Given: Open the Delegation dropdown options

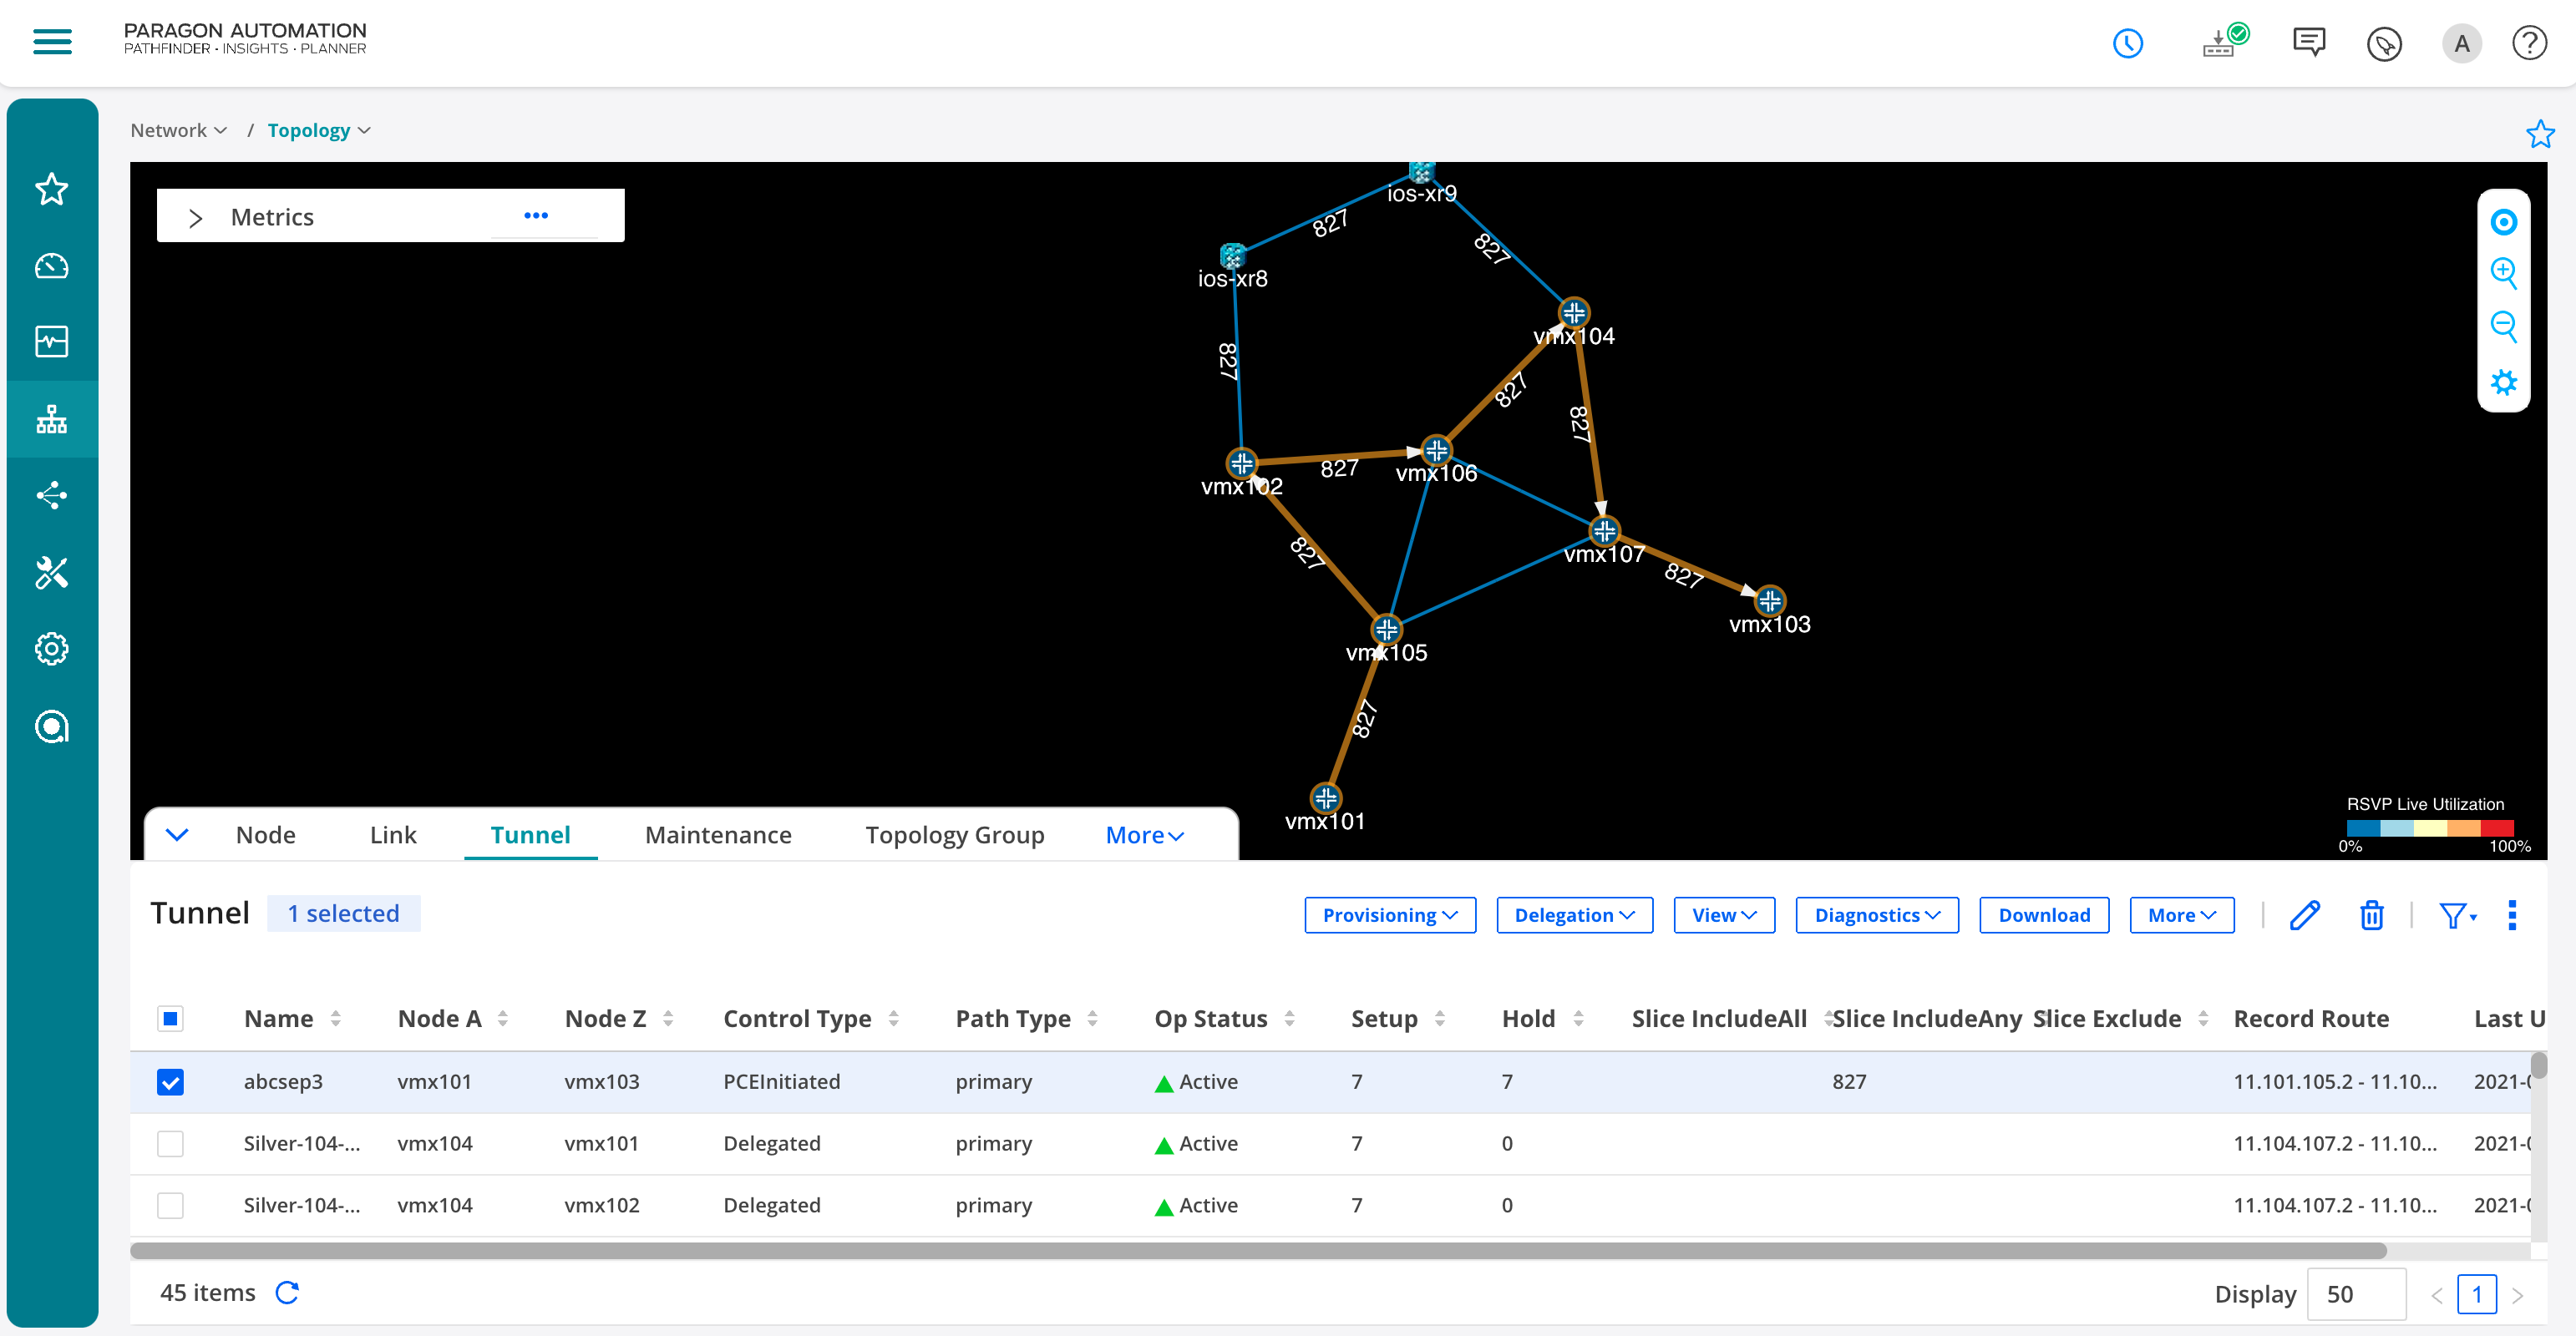Looking at the screenshot, I should click(1571, 915).
